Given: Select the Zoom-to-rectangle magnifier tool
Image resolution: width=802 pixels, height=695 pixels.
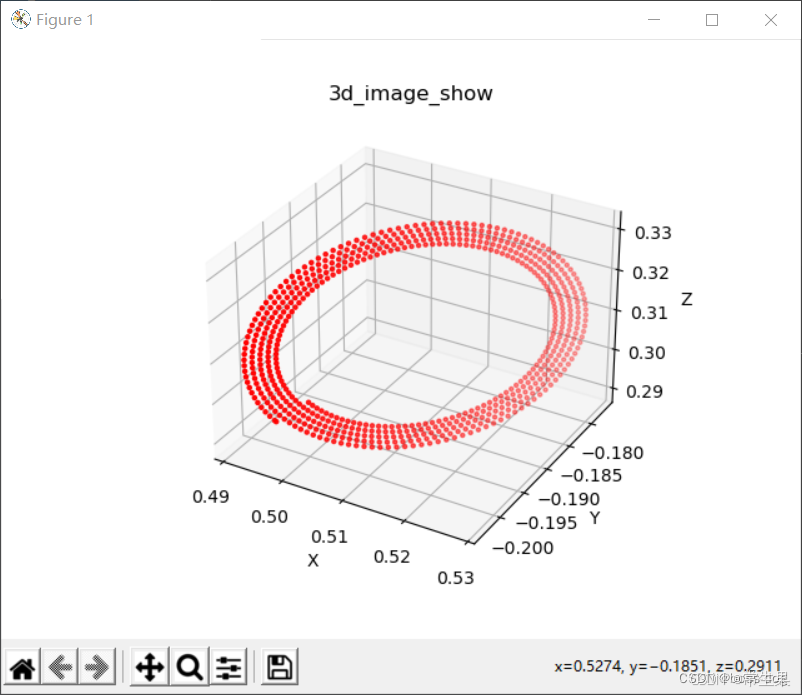Looking at the screenshot, I should click(189, 666).
